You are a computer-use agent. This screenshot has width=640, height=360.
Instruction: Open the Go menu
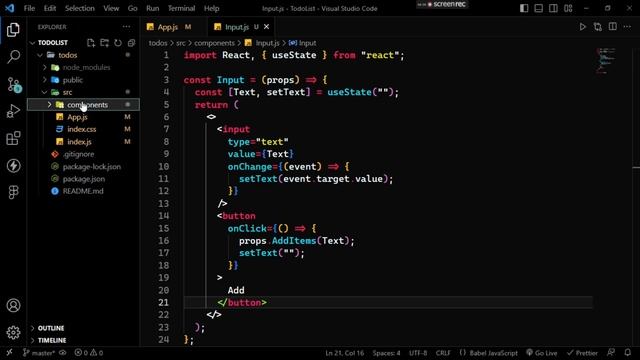pos(132,8)
